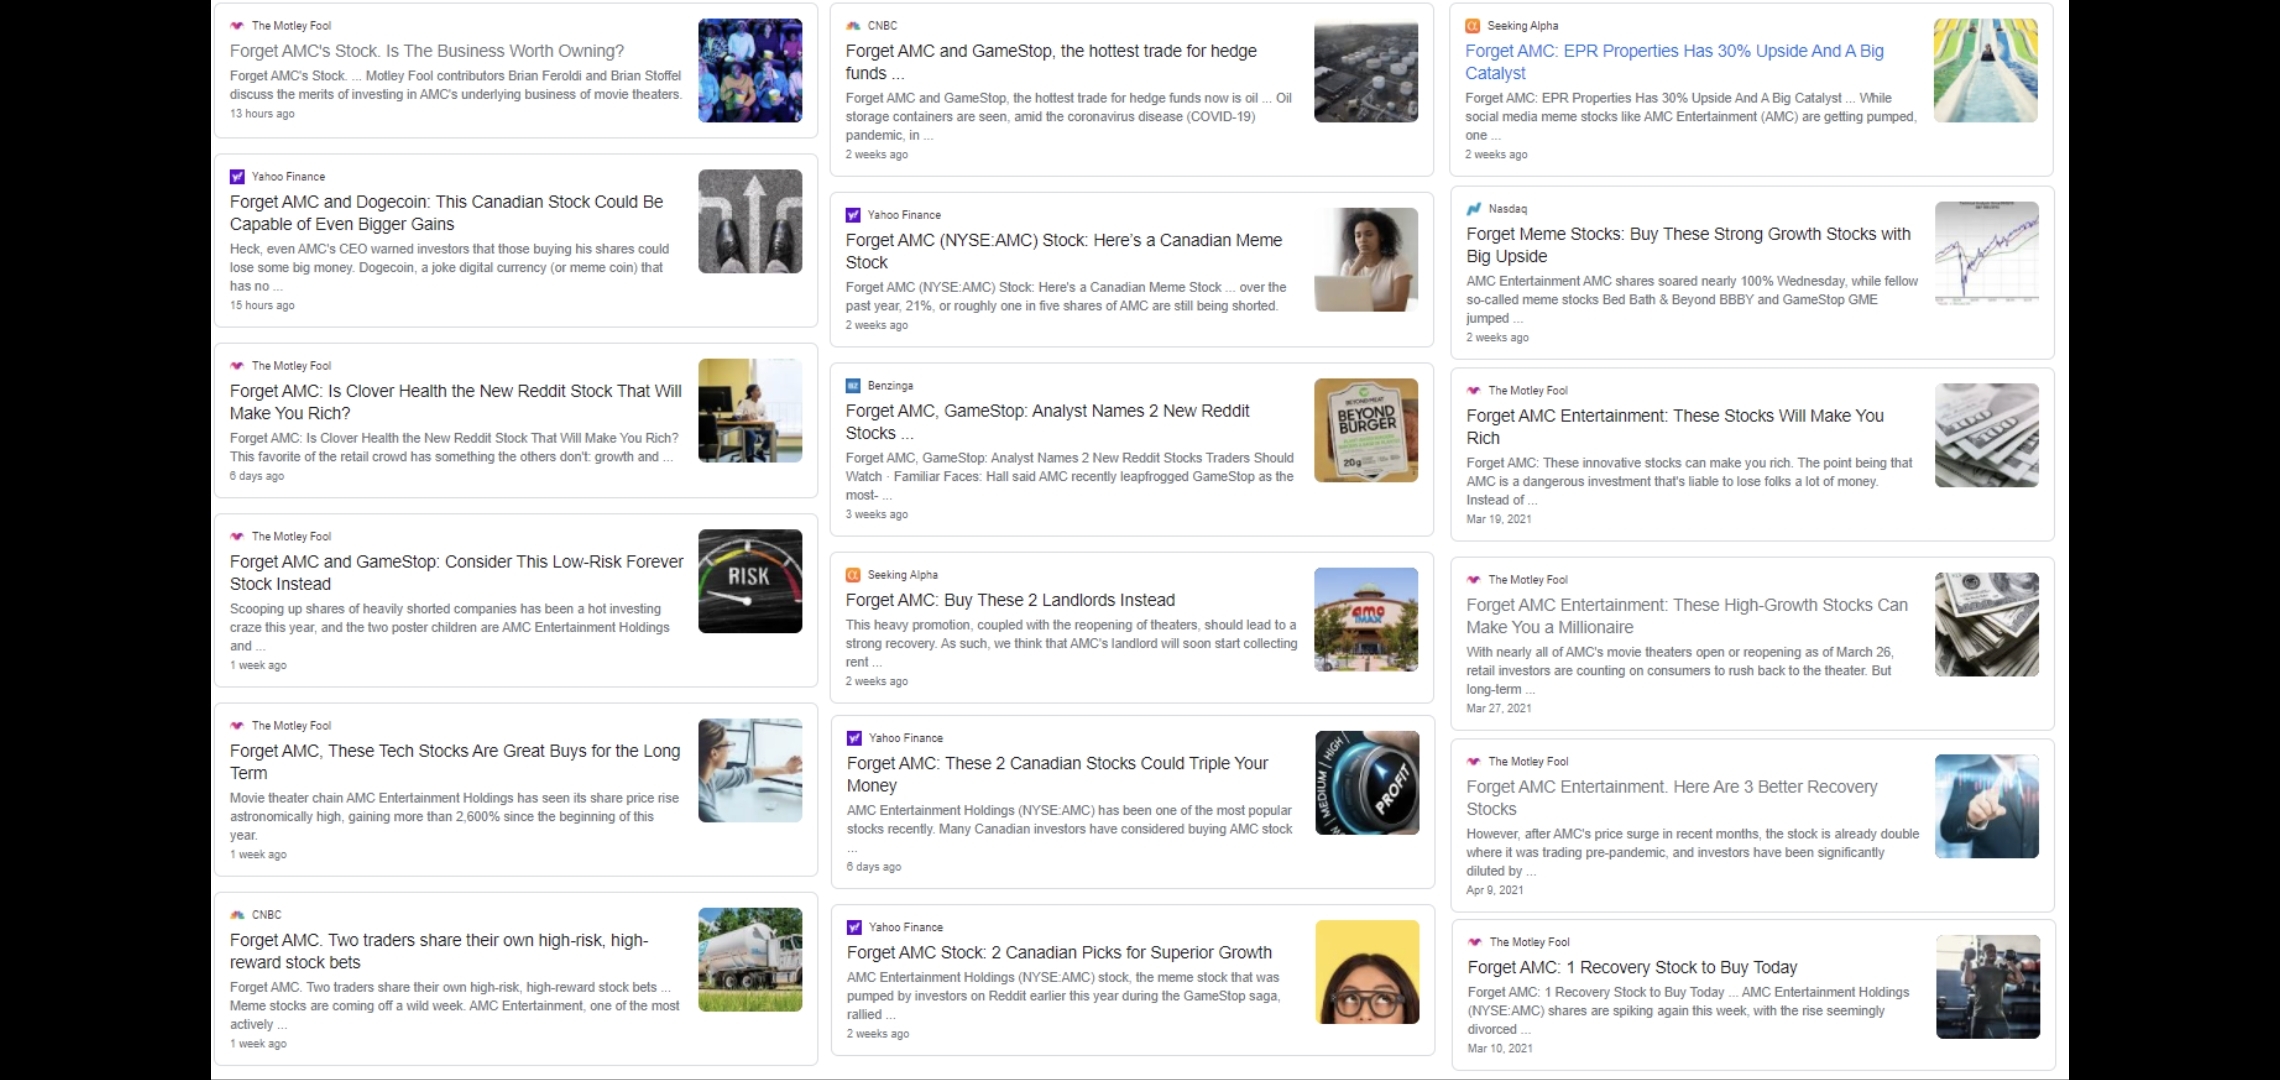Click Yahoo Finance icon above 'Superior Growth' article
2280x1080 pixels.
point(854,927)
